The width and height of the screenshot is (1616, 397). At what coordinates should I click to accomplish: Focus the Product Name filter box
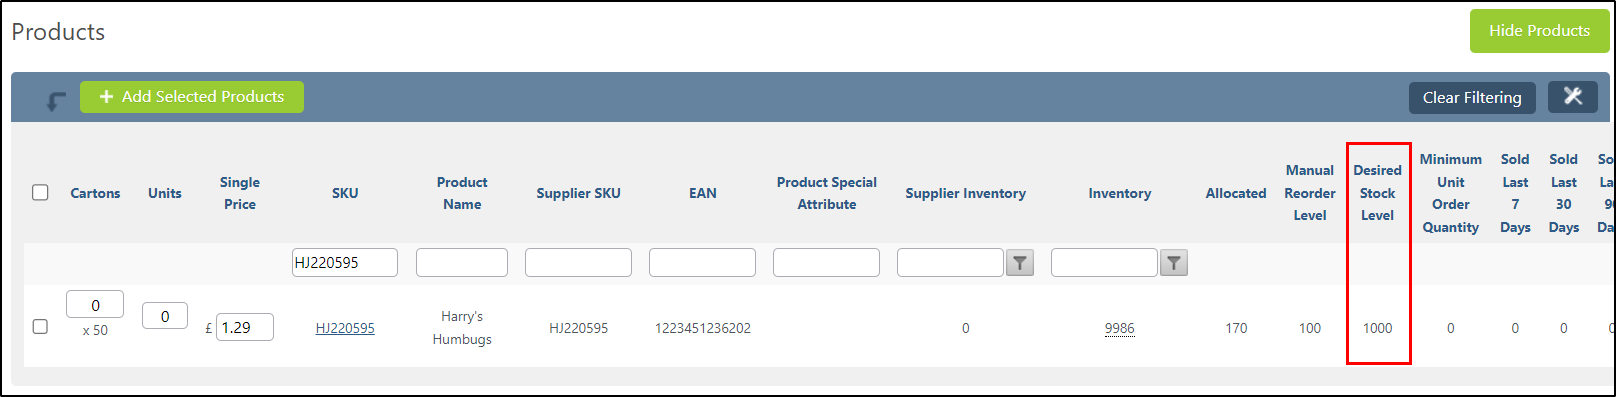click(x=462, y=263)
